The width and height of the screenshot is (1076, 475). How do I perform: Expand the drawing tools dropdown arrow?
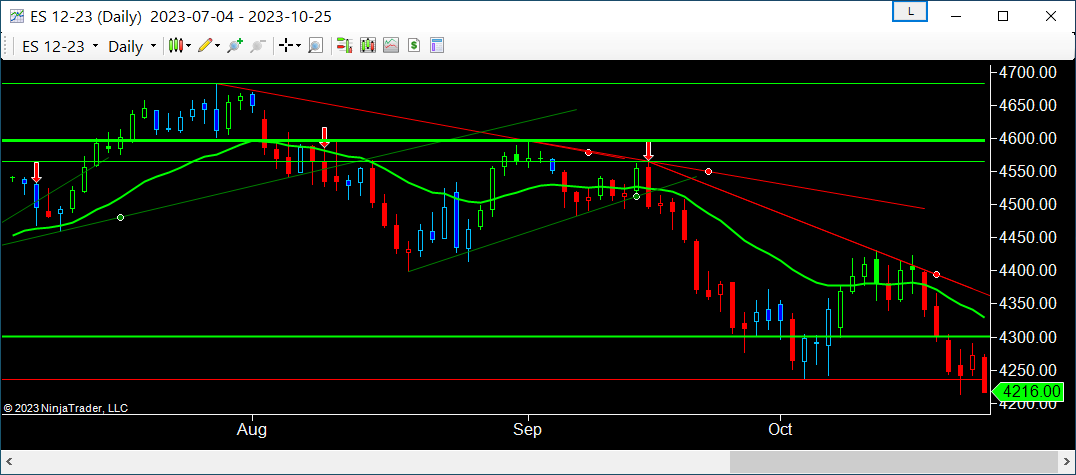coord(218,46)
